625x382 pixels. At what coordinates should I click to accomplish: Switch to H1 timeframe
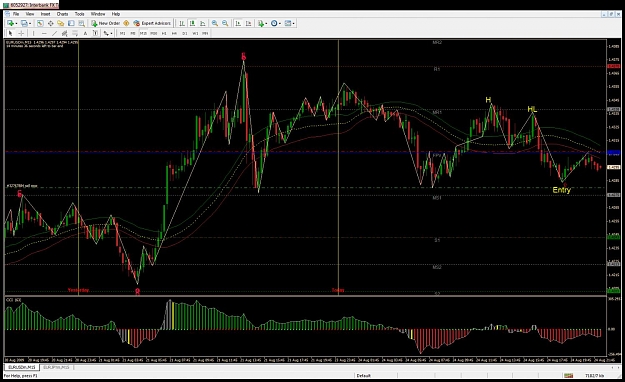pyautogui.click(x=164, y=33)
